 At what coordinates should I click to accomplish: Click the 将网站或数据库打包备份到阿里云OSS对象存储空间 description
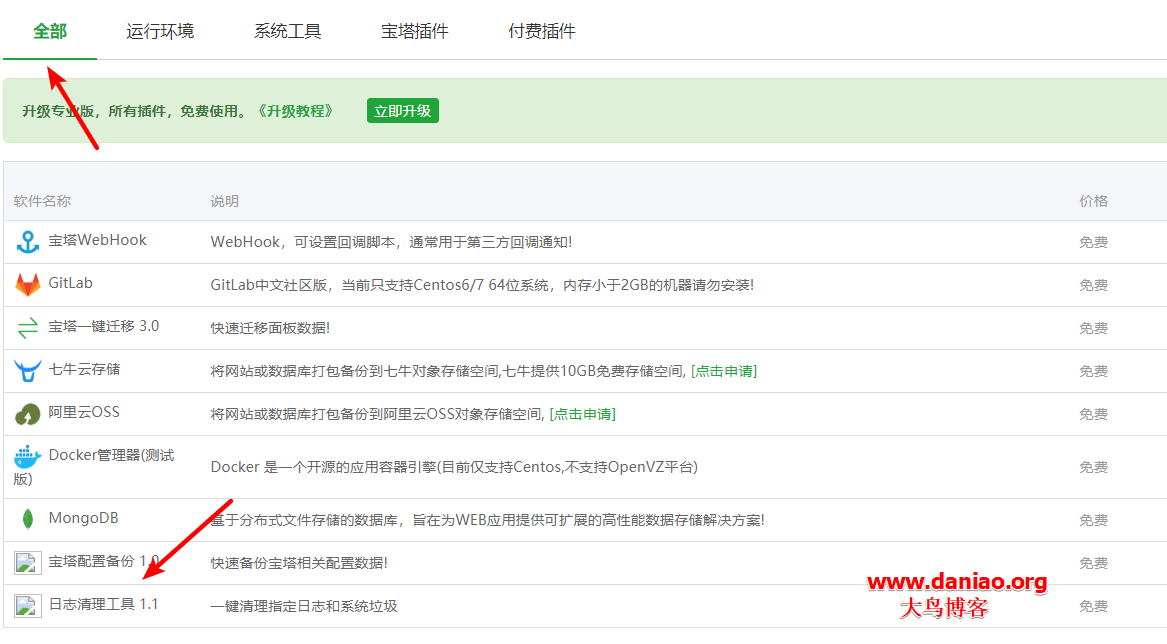377,414
